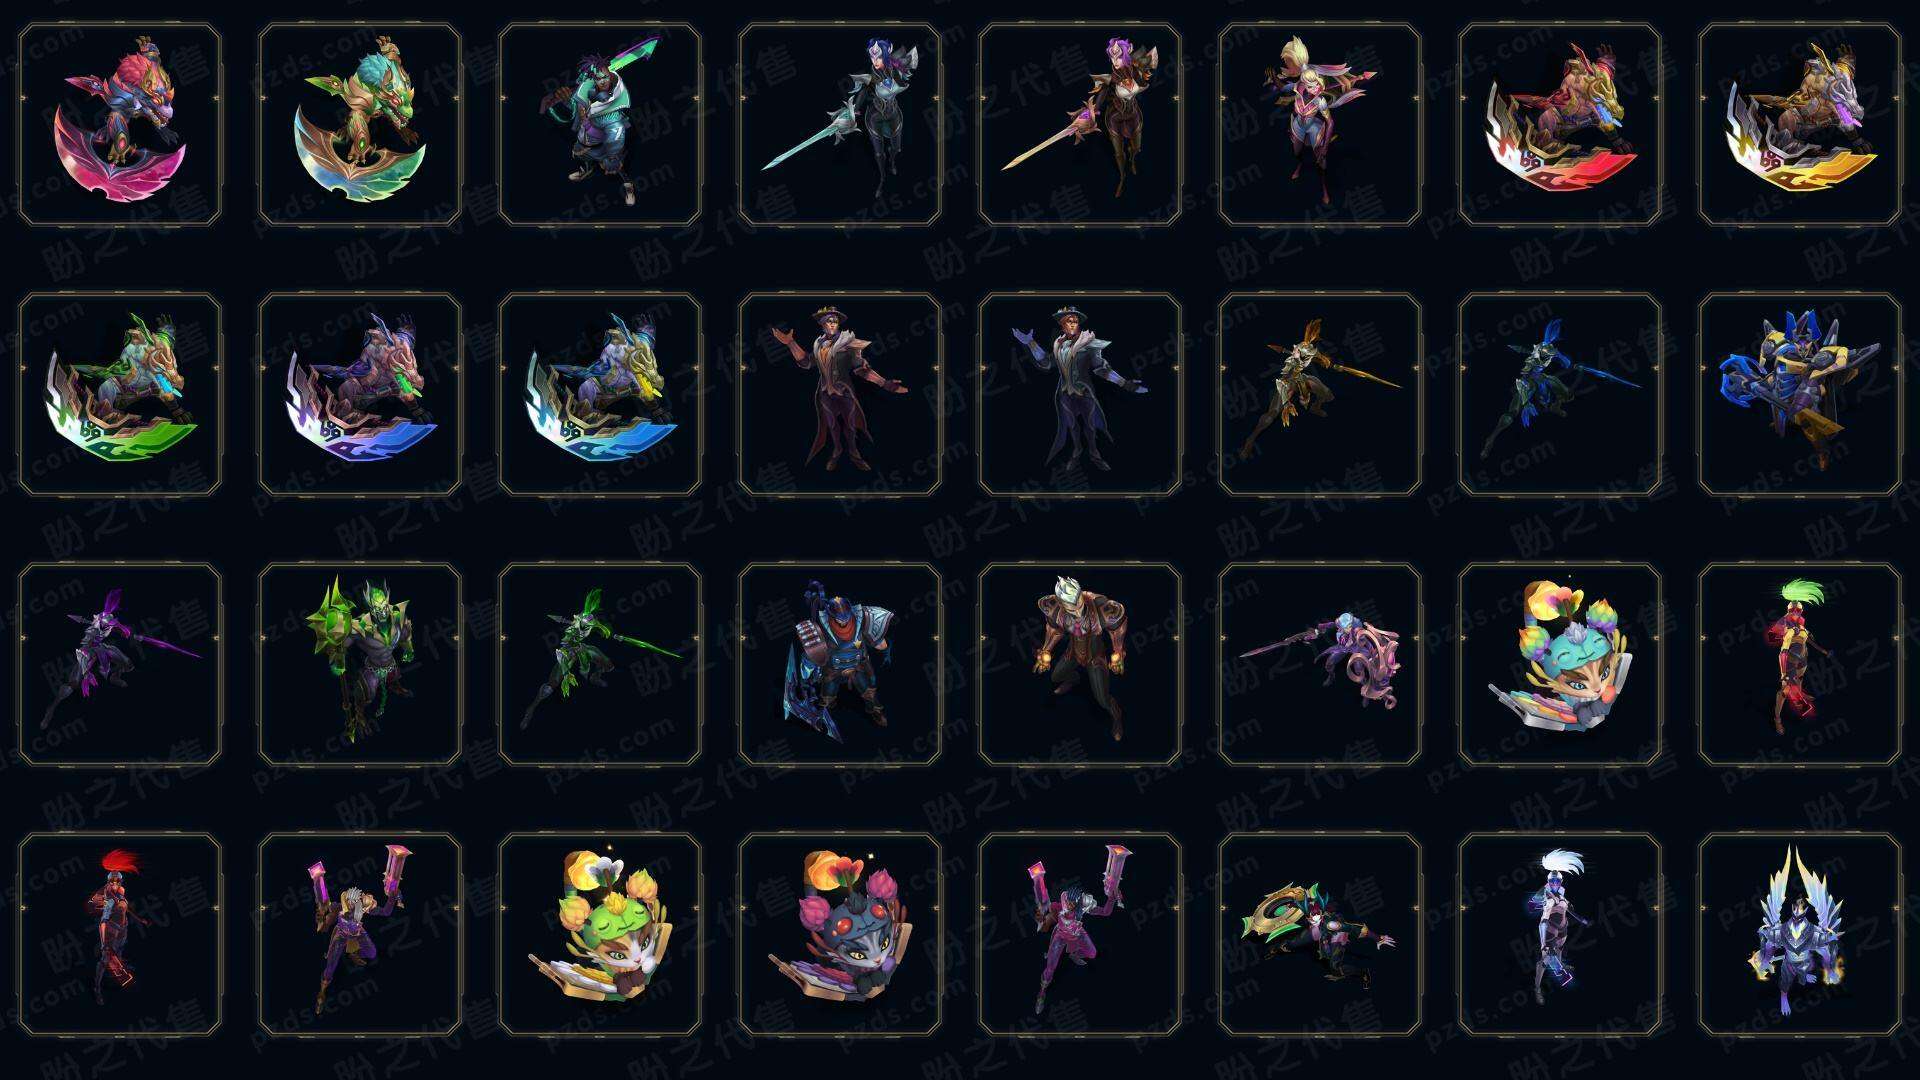Open the blue and gold armored mech skin
Image resolution: width=1920 pixels, height=1080 pixels.
coord(1800,394)
